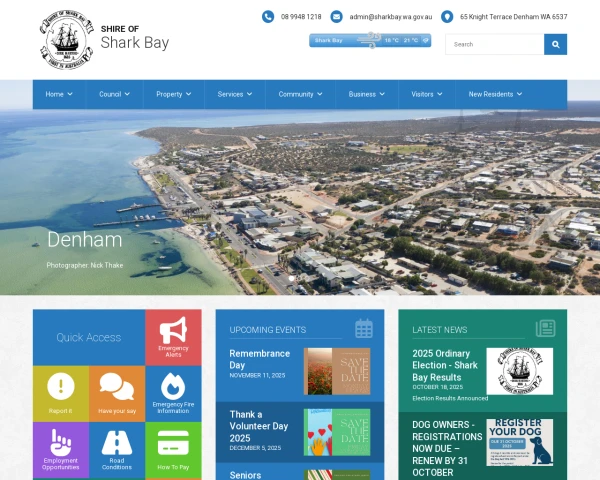
Task: Click the Denham slide caption
Action: click(x=85, y=240)
